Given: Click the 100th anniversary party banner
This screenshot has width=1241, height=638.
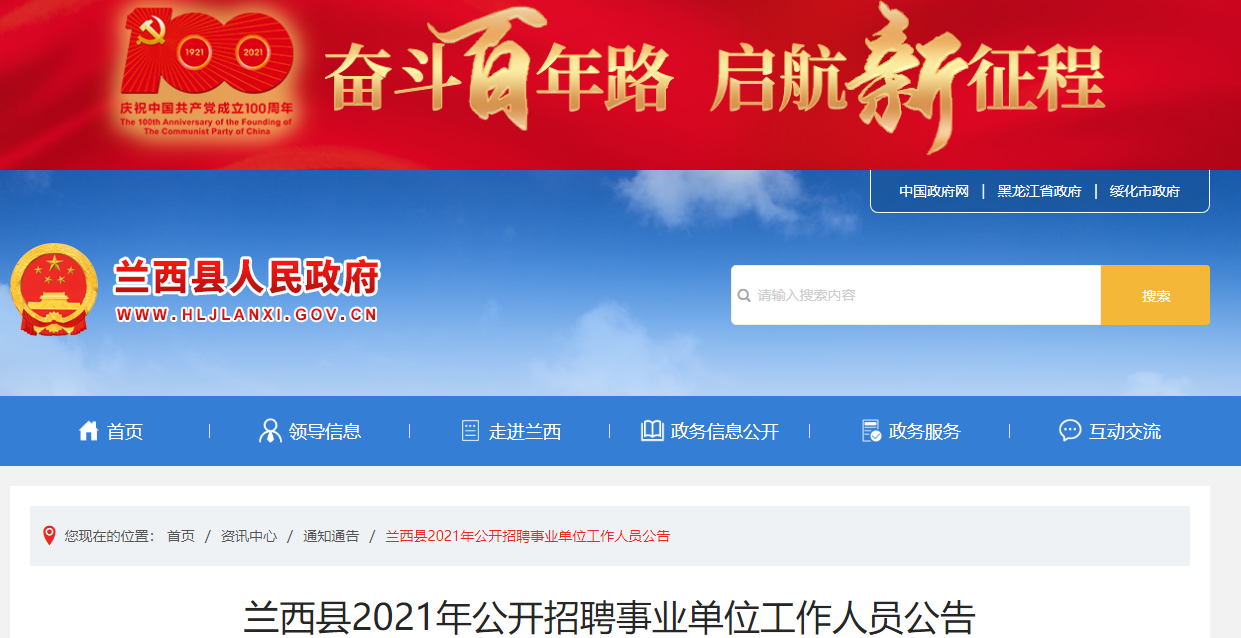Looking at the screenshot, I should (x=620, y=85).
